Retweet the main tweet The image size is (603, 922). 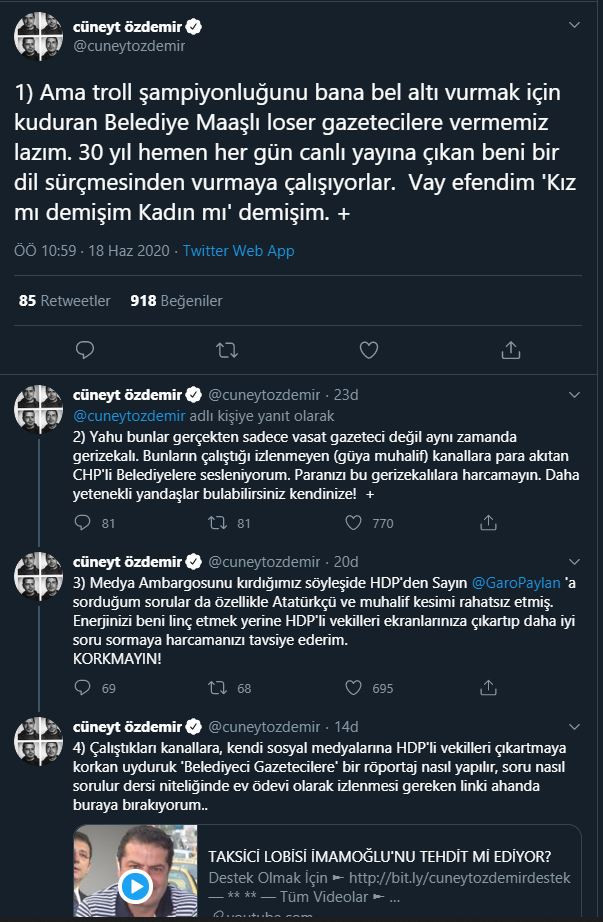click(x=226, y=350)
